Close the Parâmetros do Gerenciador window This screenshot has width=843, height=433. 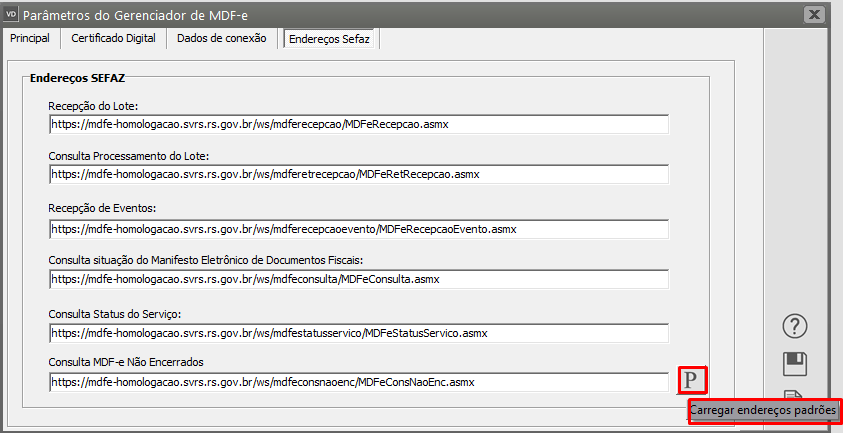click(815, 14)
